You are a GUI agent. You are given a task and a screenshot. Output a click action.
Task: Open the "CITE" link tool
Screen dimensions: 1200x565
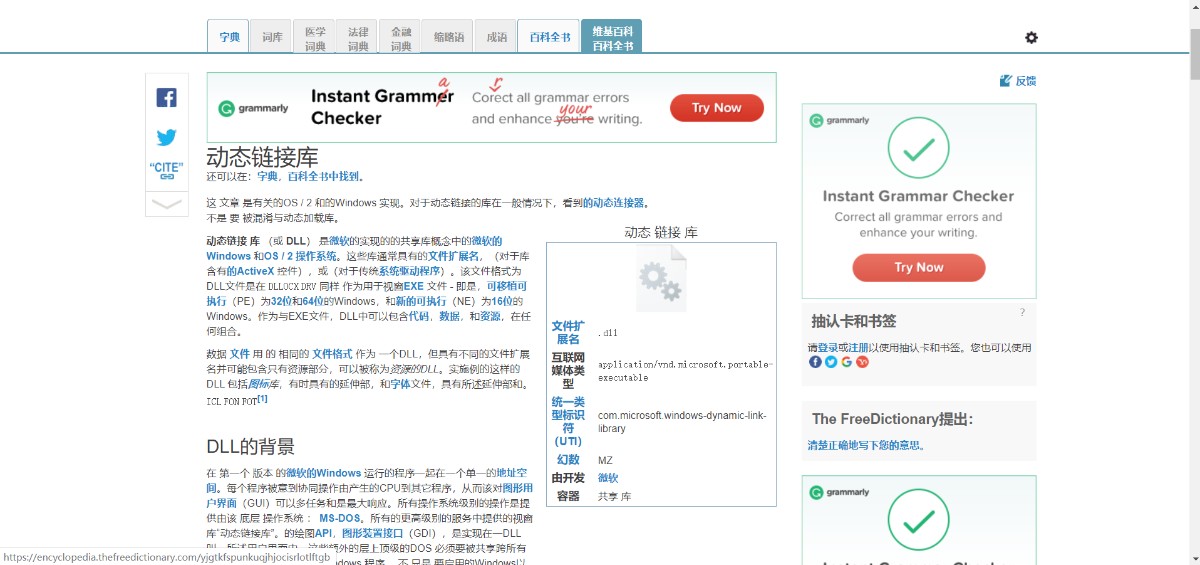click(166, 171)
